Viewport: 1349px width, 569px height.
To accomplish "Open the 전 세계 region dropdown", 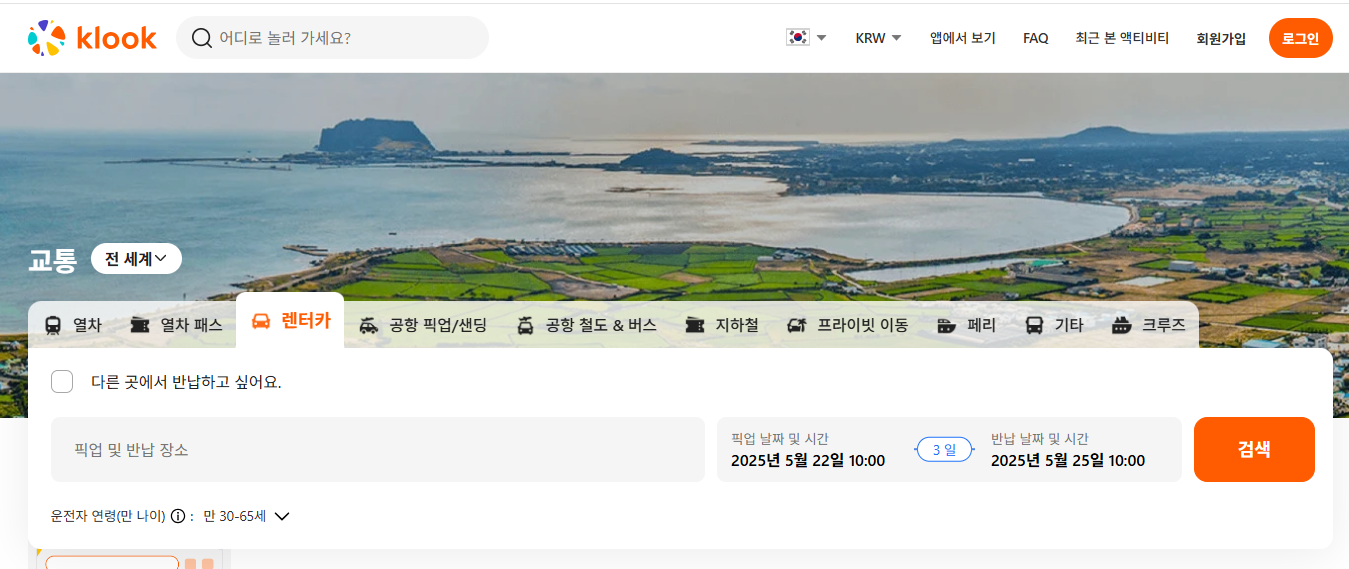I will pos(136,259).
